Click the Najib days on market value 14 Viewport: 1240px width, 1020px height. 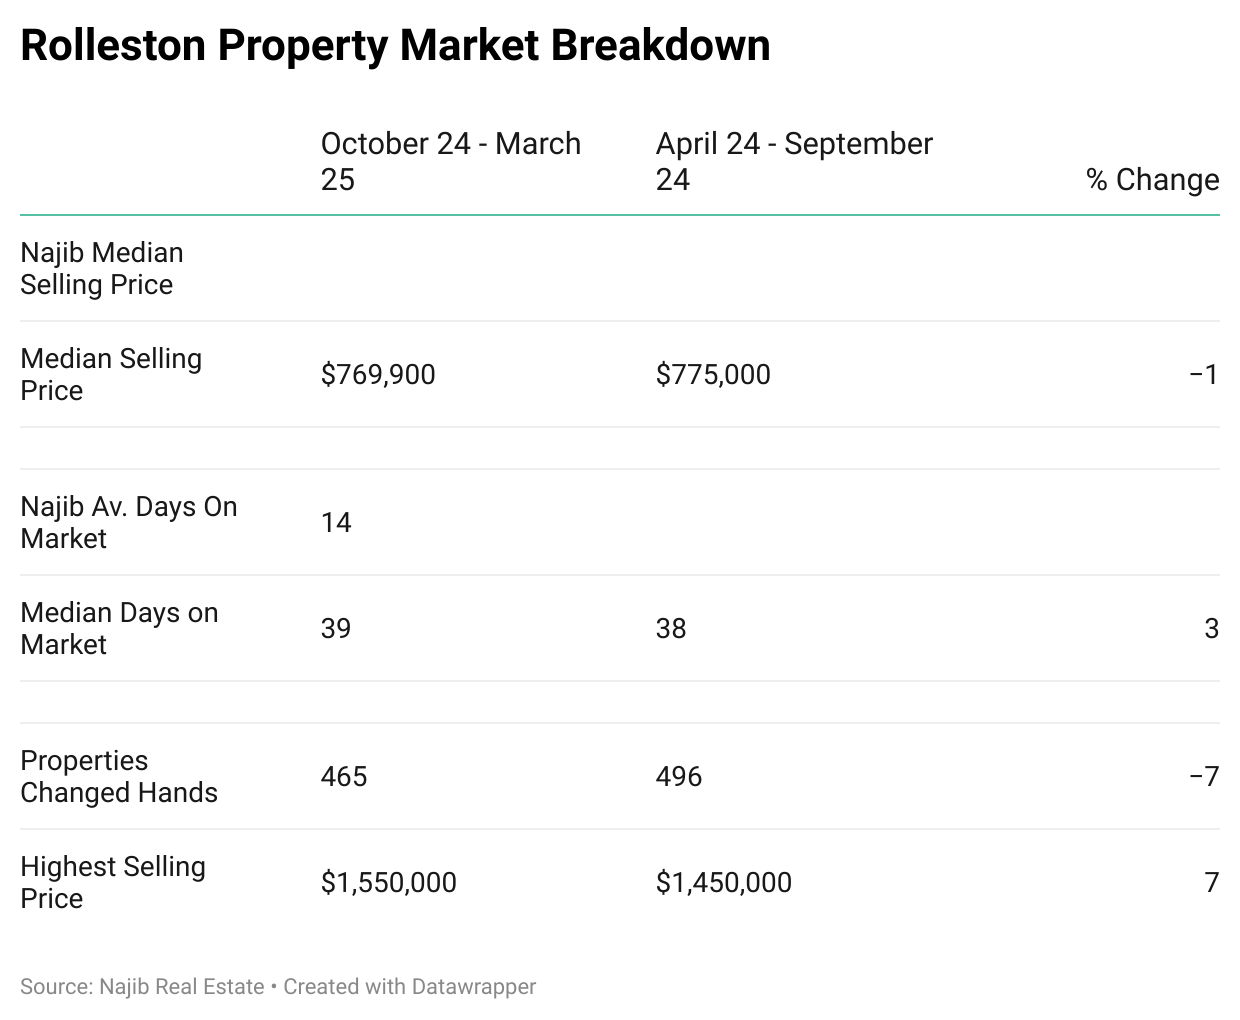tap(336, 523)
